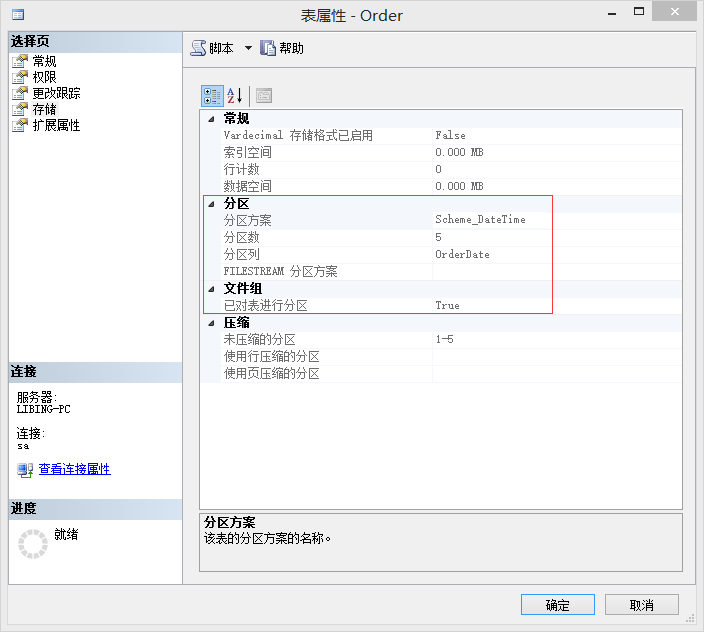Select the 索引空间 property row
This screenshot has width=704, height=632.
point(451,153)
